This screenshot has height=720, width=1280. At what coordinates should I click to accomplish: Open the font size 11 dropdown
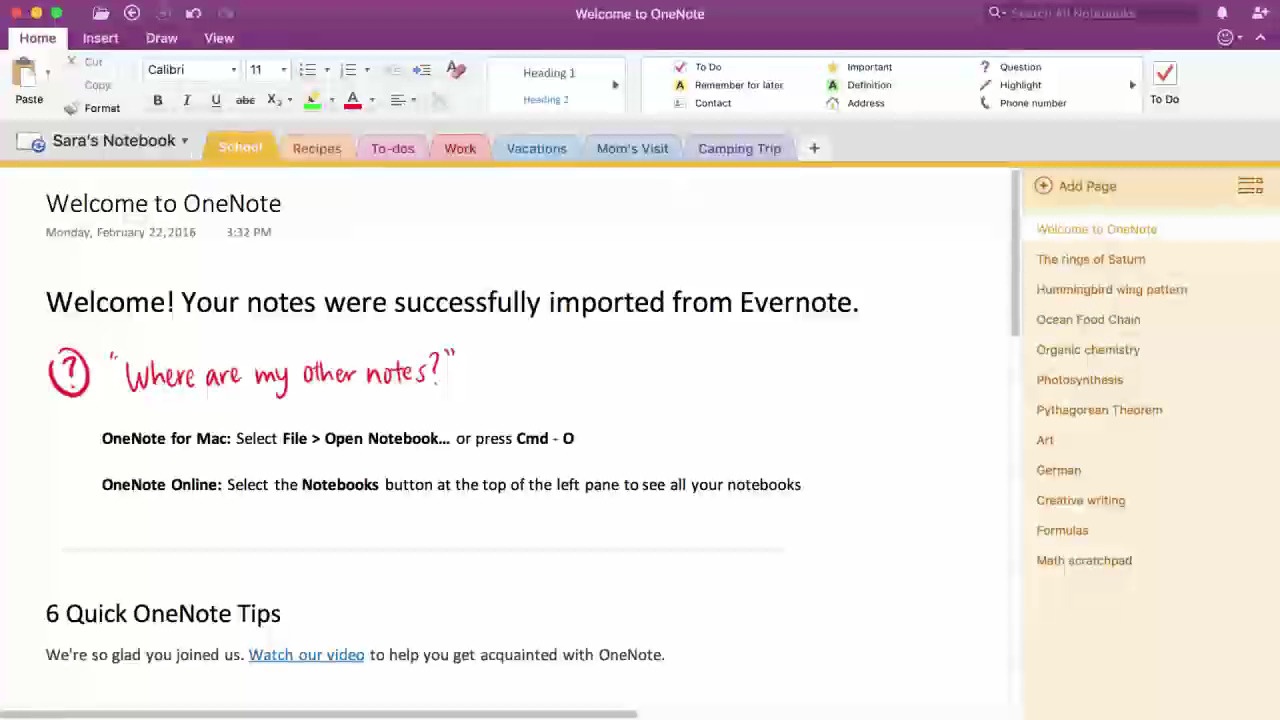283,70
